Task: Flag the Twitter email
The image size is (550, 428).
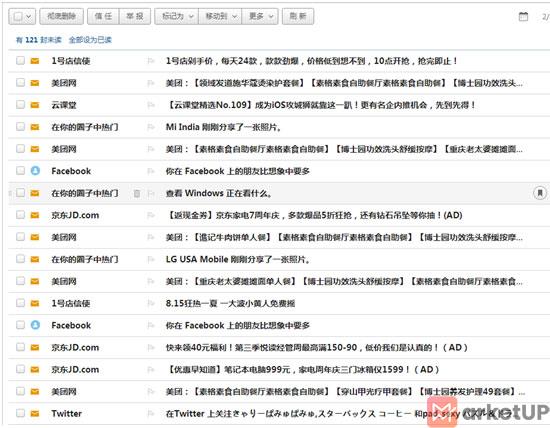Action: coord(151,414)
